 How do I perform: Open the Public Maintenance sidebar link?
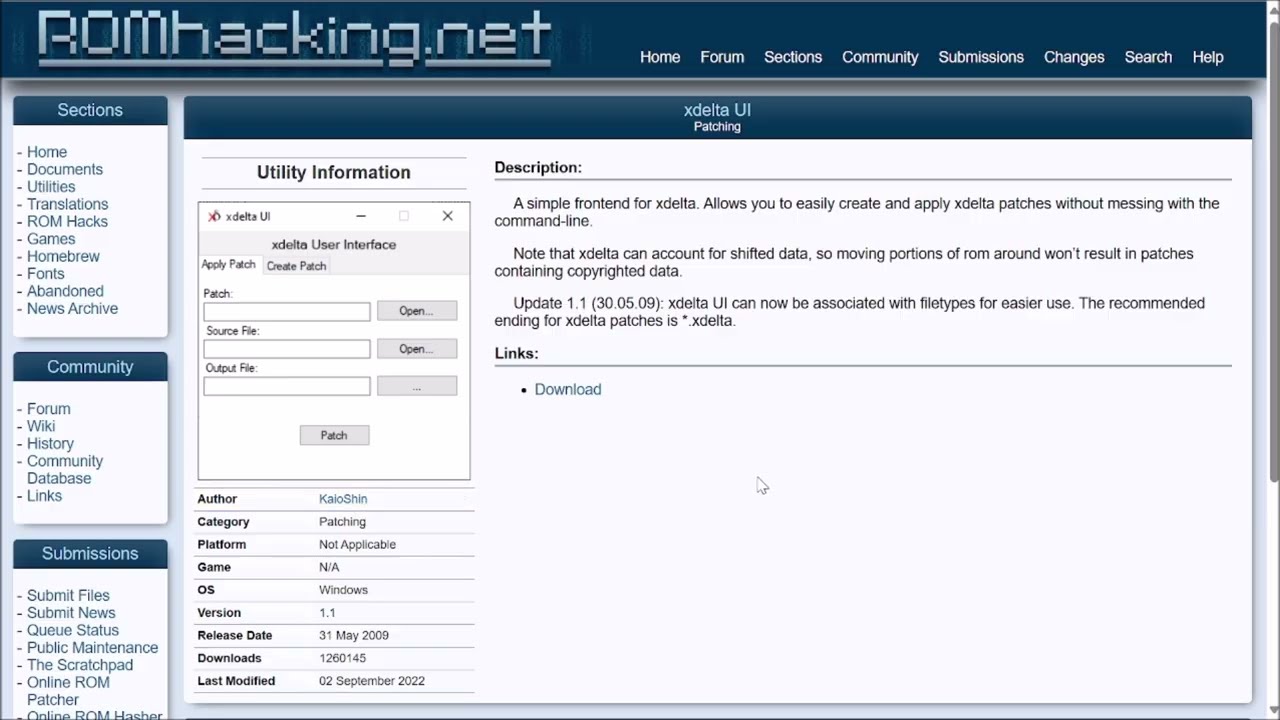(x=92, y=648)
